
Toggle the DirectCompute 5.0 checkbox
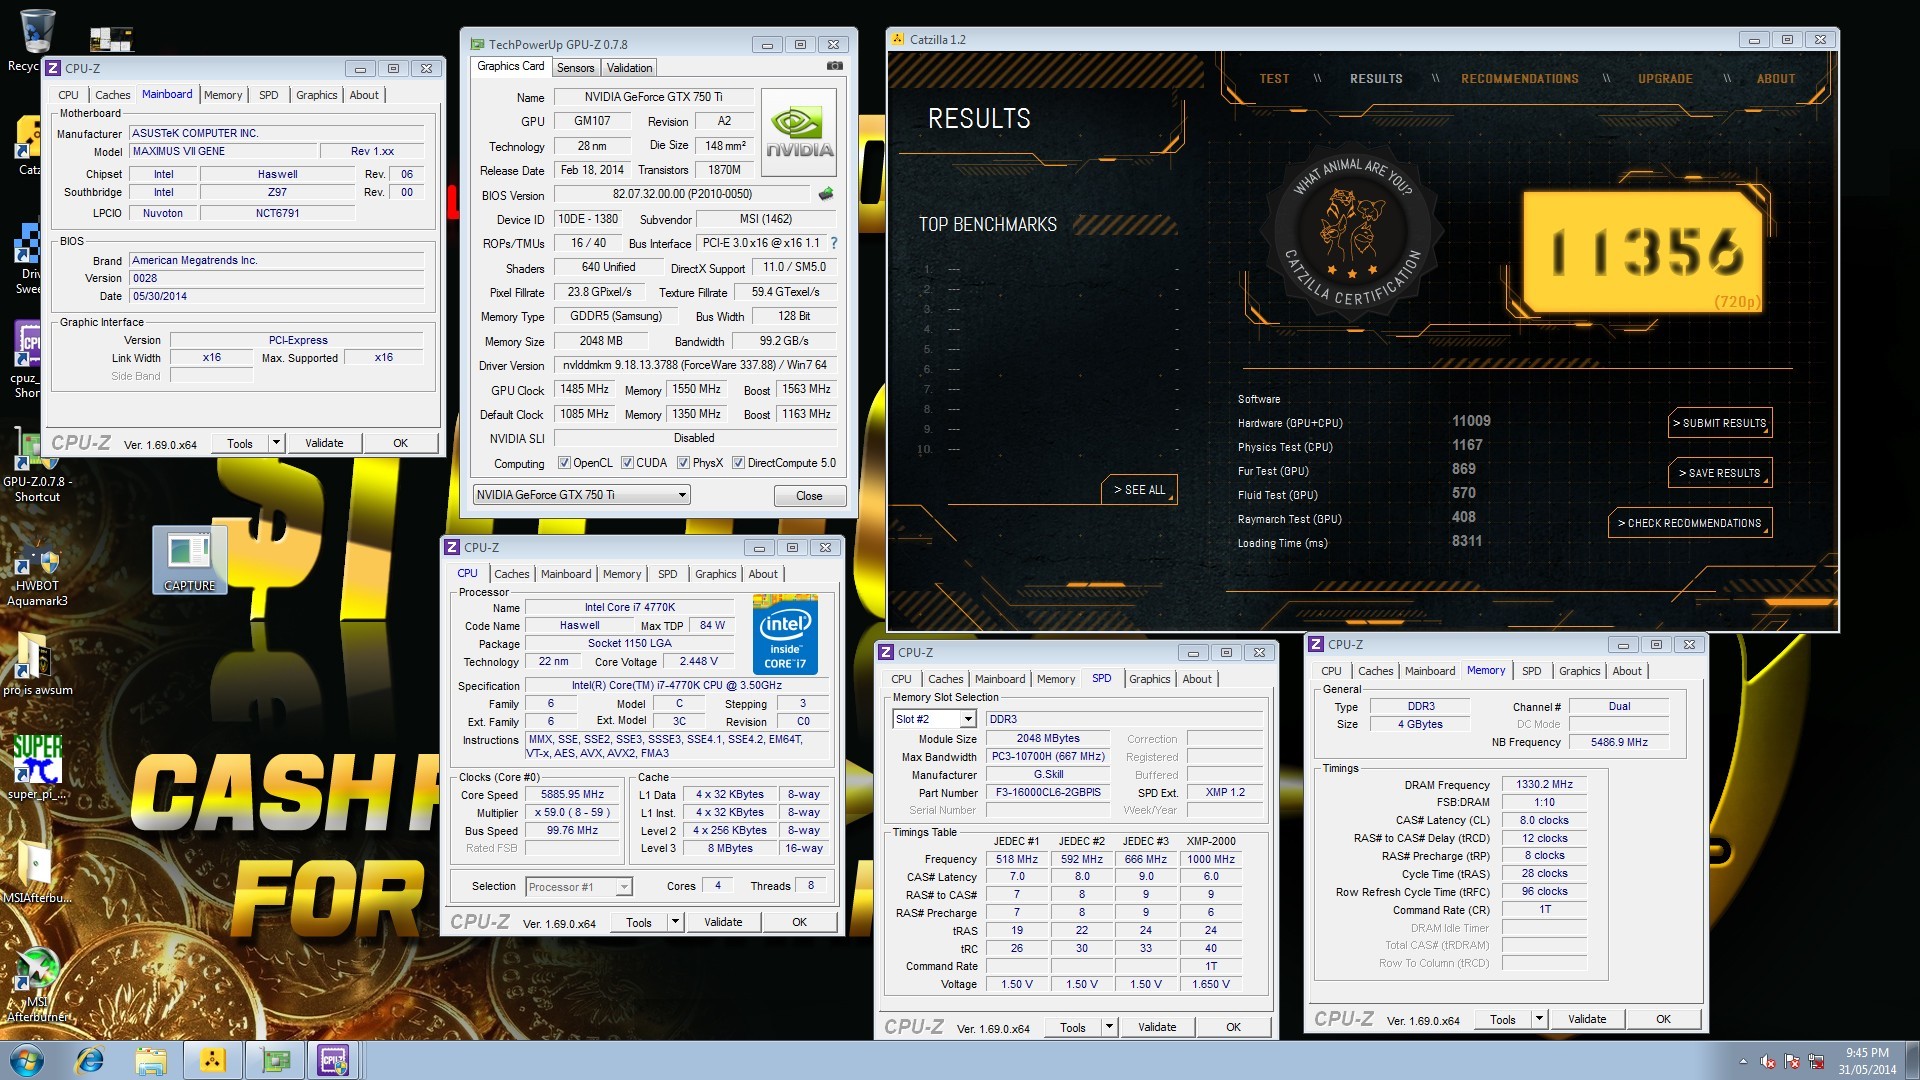[x=738, y=463]
